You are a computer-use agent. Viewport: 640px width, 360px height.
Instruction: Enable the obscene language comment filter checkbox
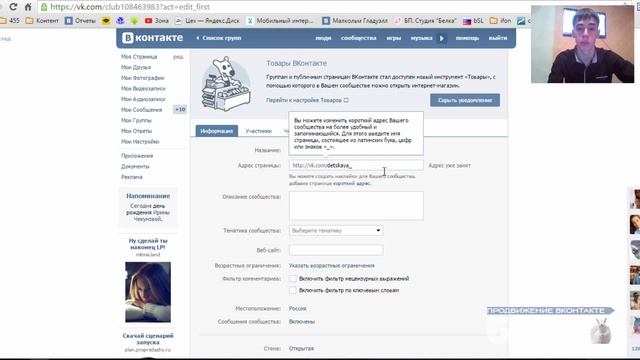click(293, 279)
